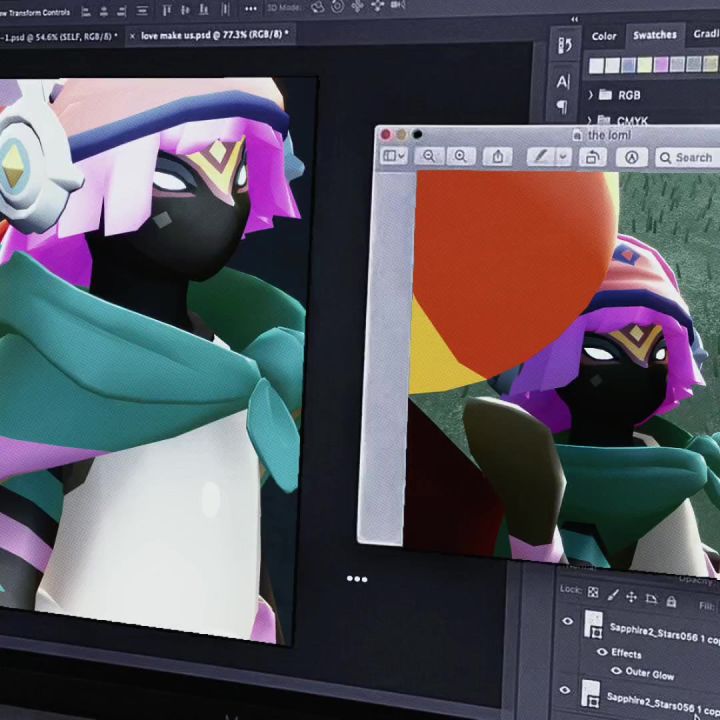The width and height of the screenshot is (720, 720).
Task: Click the align right edges icon
Action: pyautogui.click(x=121, y=11)
